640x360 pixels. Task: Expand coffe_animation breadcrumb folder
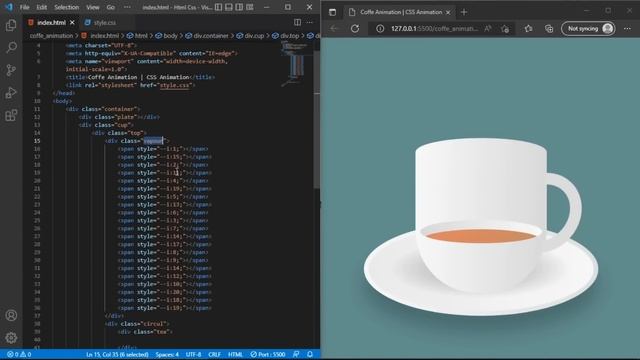(51, 36)
